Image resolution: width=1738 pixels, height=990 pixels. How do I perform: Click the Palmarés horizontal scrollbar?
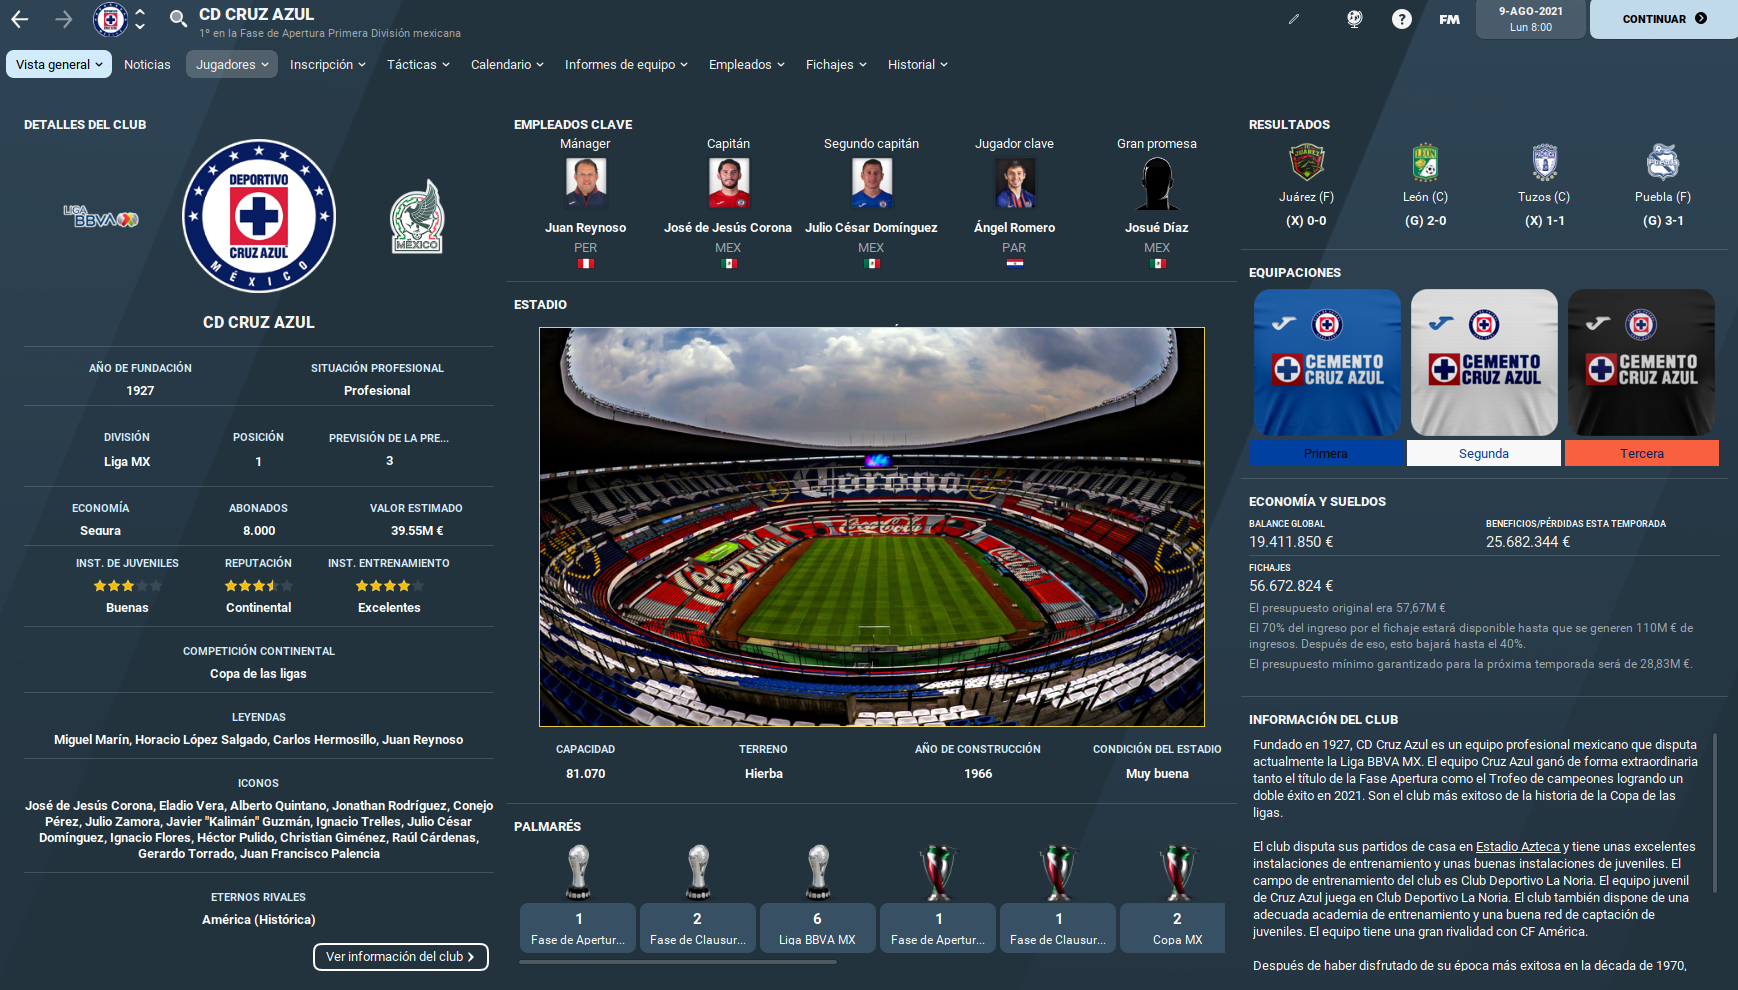pyautogui.click(x=678, y=962)
